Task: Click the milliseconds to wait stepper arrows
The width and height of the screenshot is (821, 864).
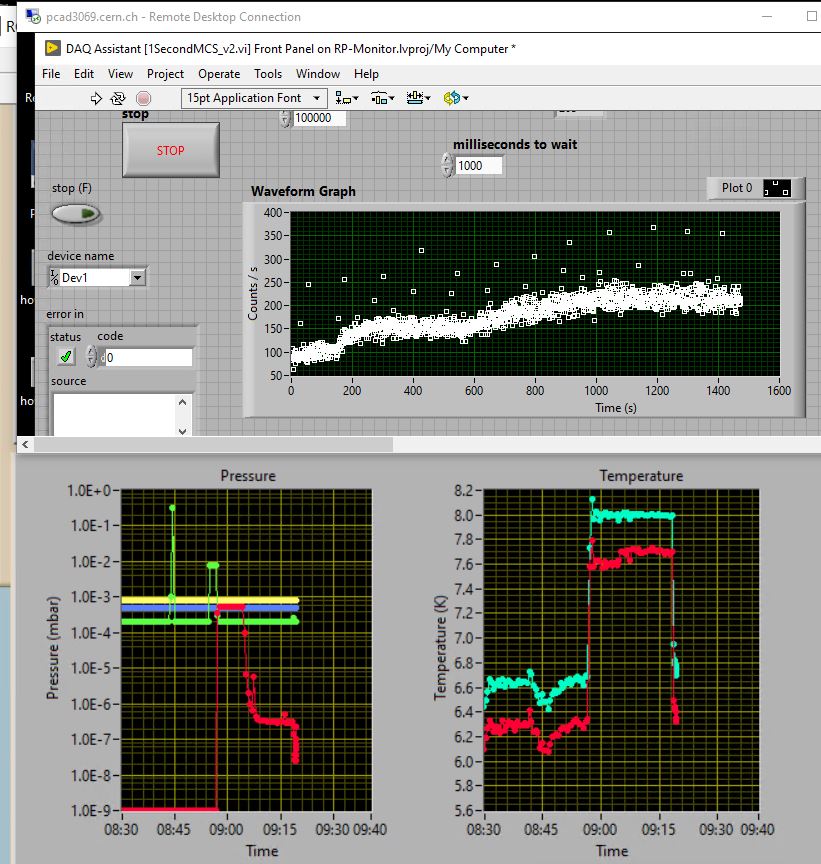Action: (446, 165)
